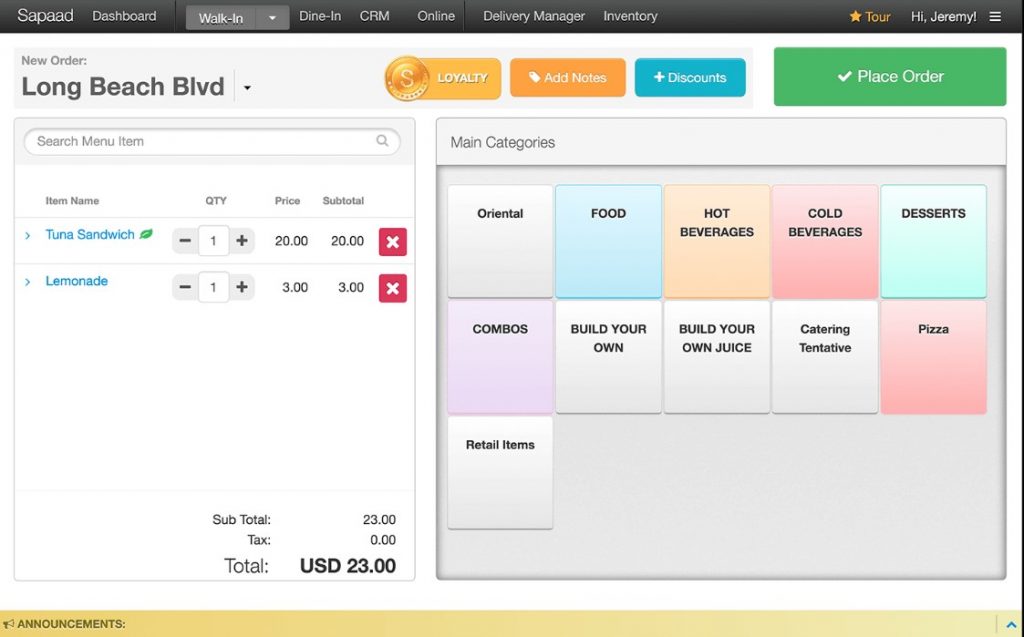
Task: Click the Loyalty coin button
Action: (443, 78)
